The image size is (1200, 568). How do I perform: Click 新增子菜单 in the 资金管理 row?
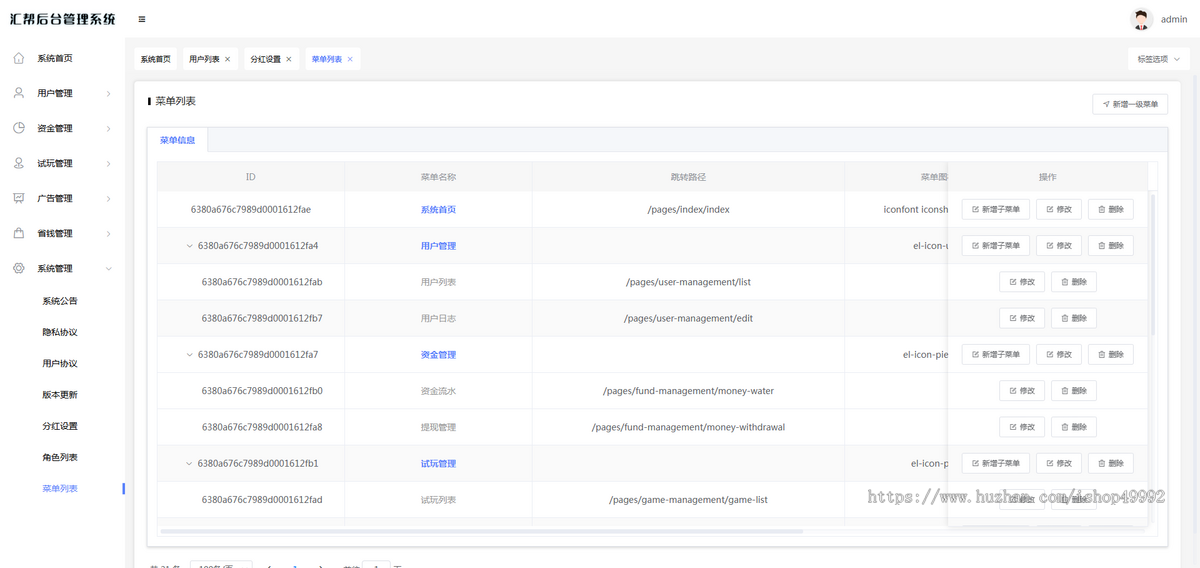tap(995, 354)
